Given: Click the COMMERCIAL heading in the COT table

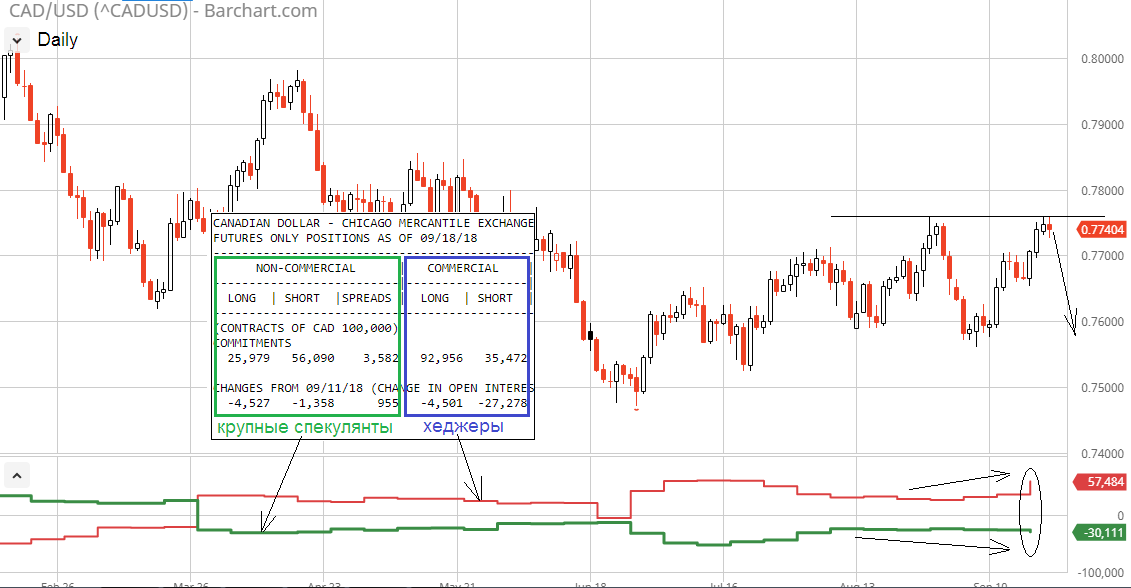Looking at the screenshot, I should pos(462,268).
